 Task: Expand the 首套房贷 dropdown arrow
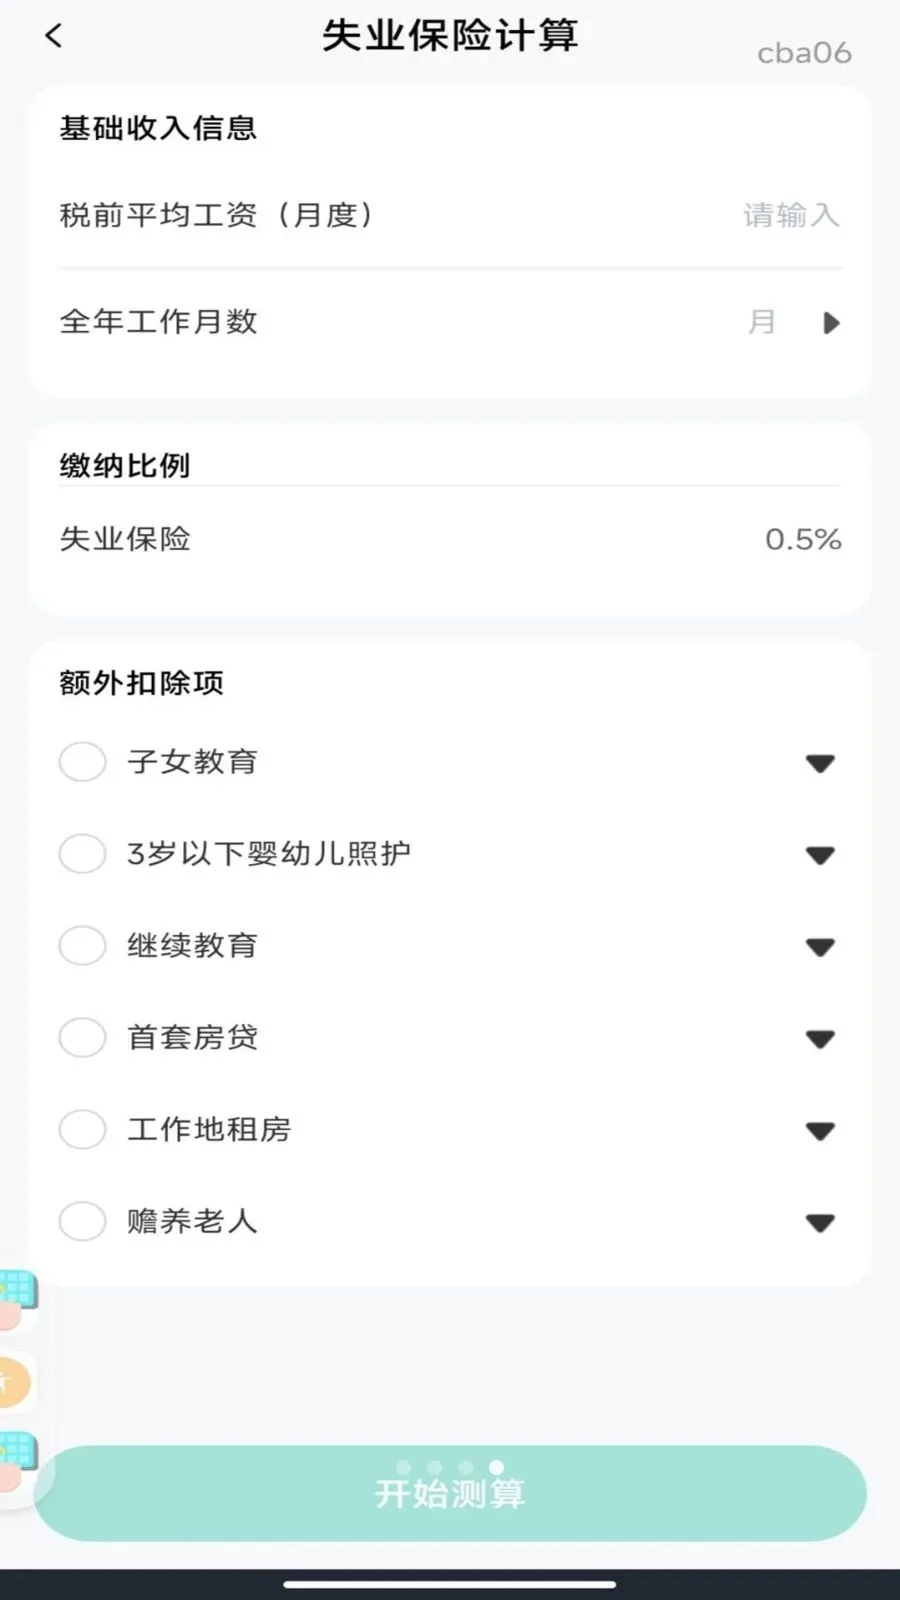pos(820,1040)
